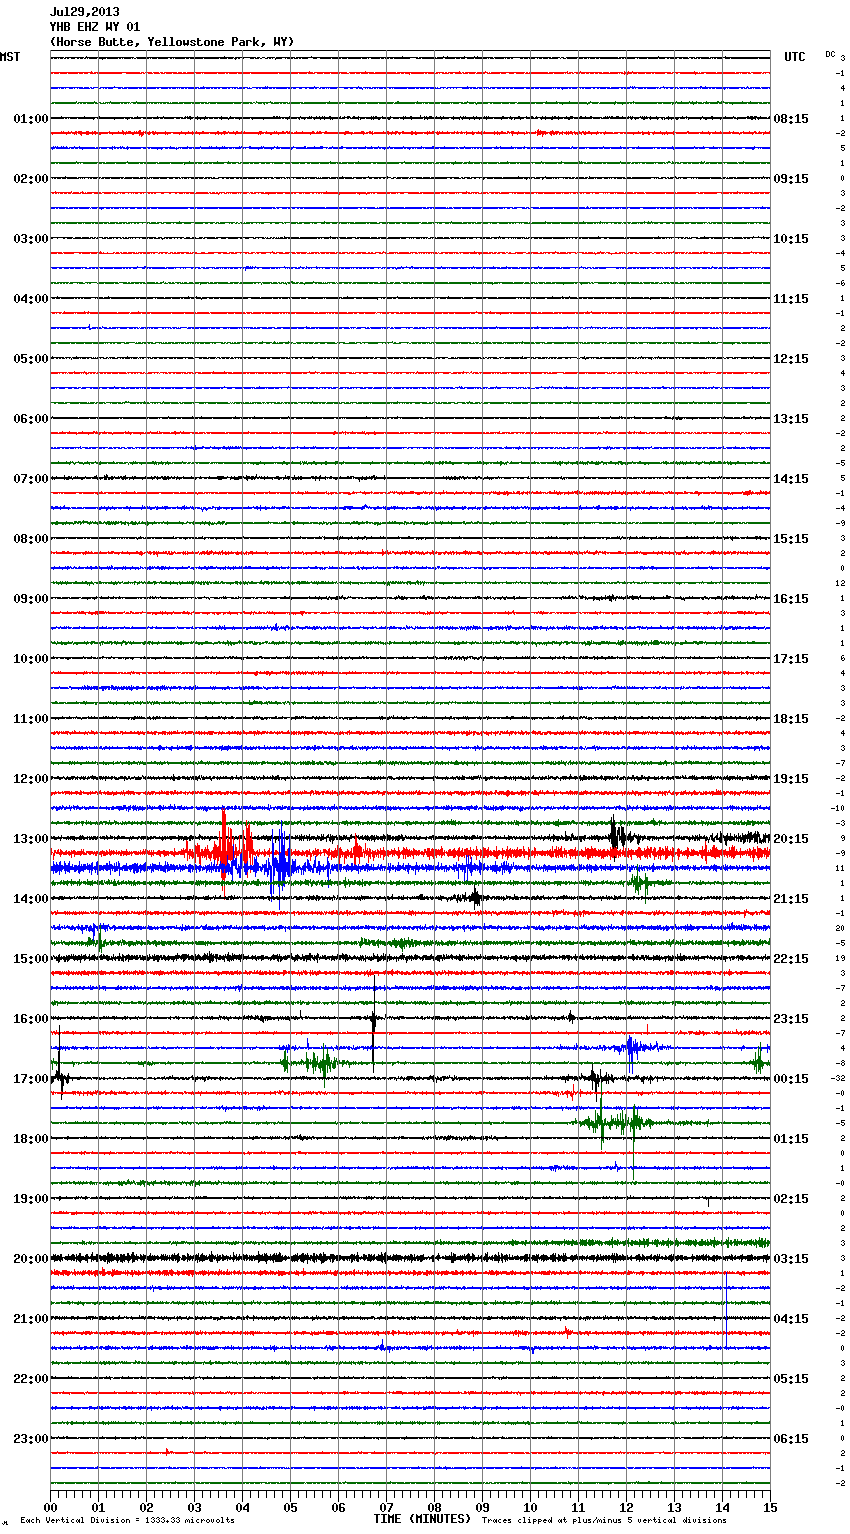The height and width of the screenshot is (1534, 850).
Task: Click the Each Vertical Division scale note
Action: [127, 1520]
